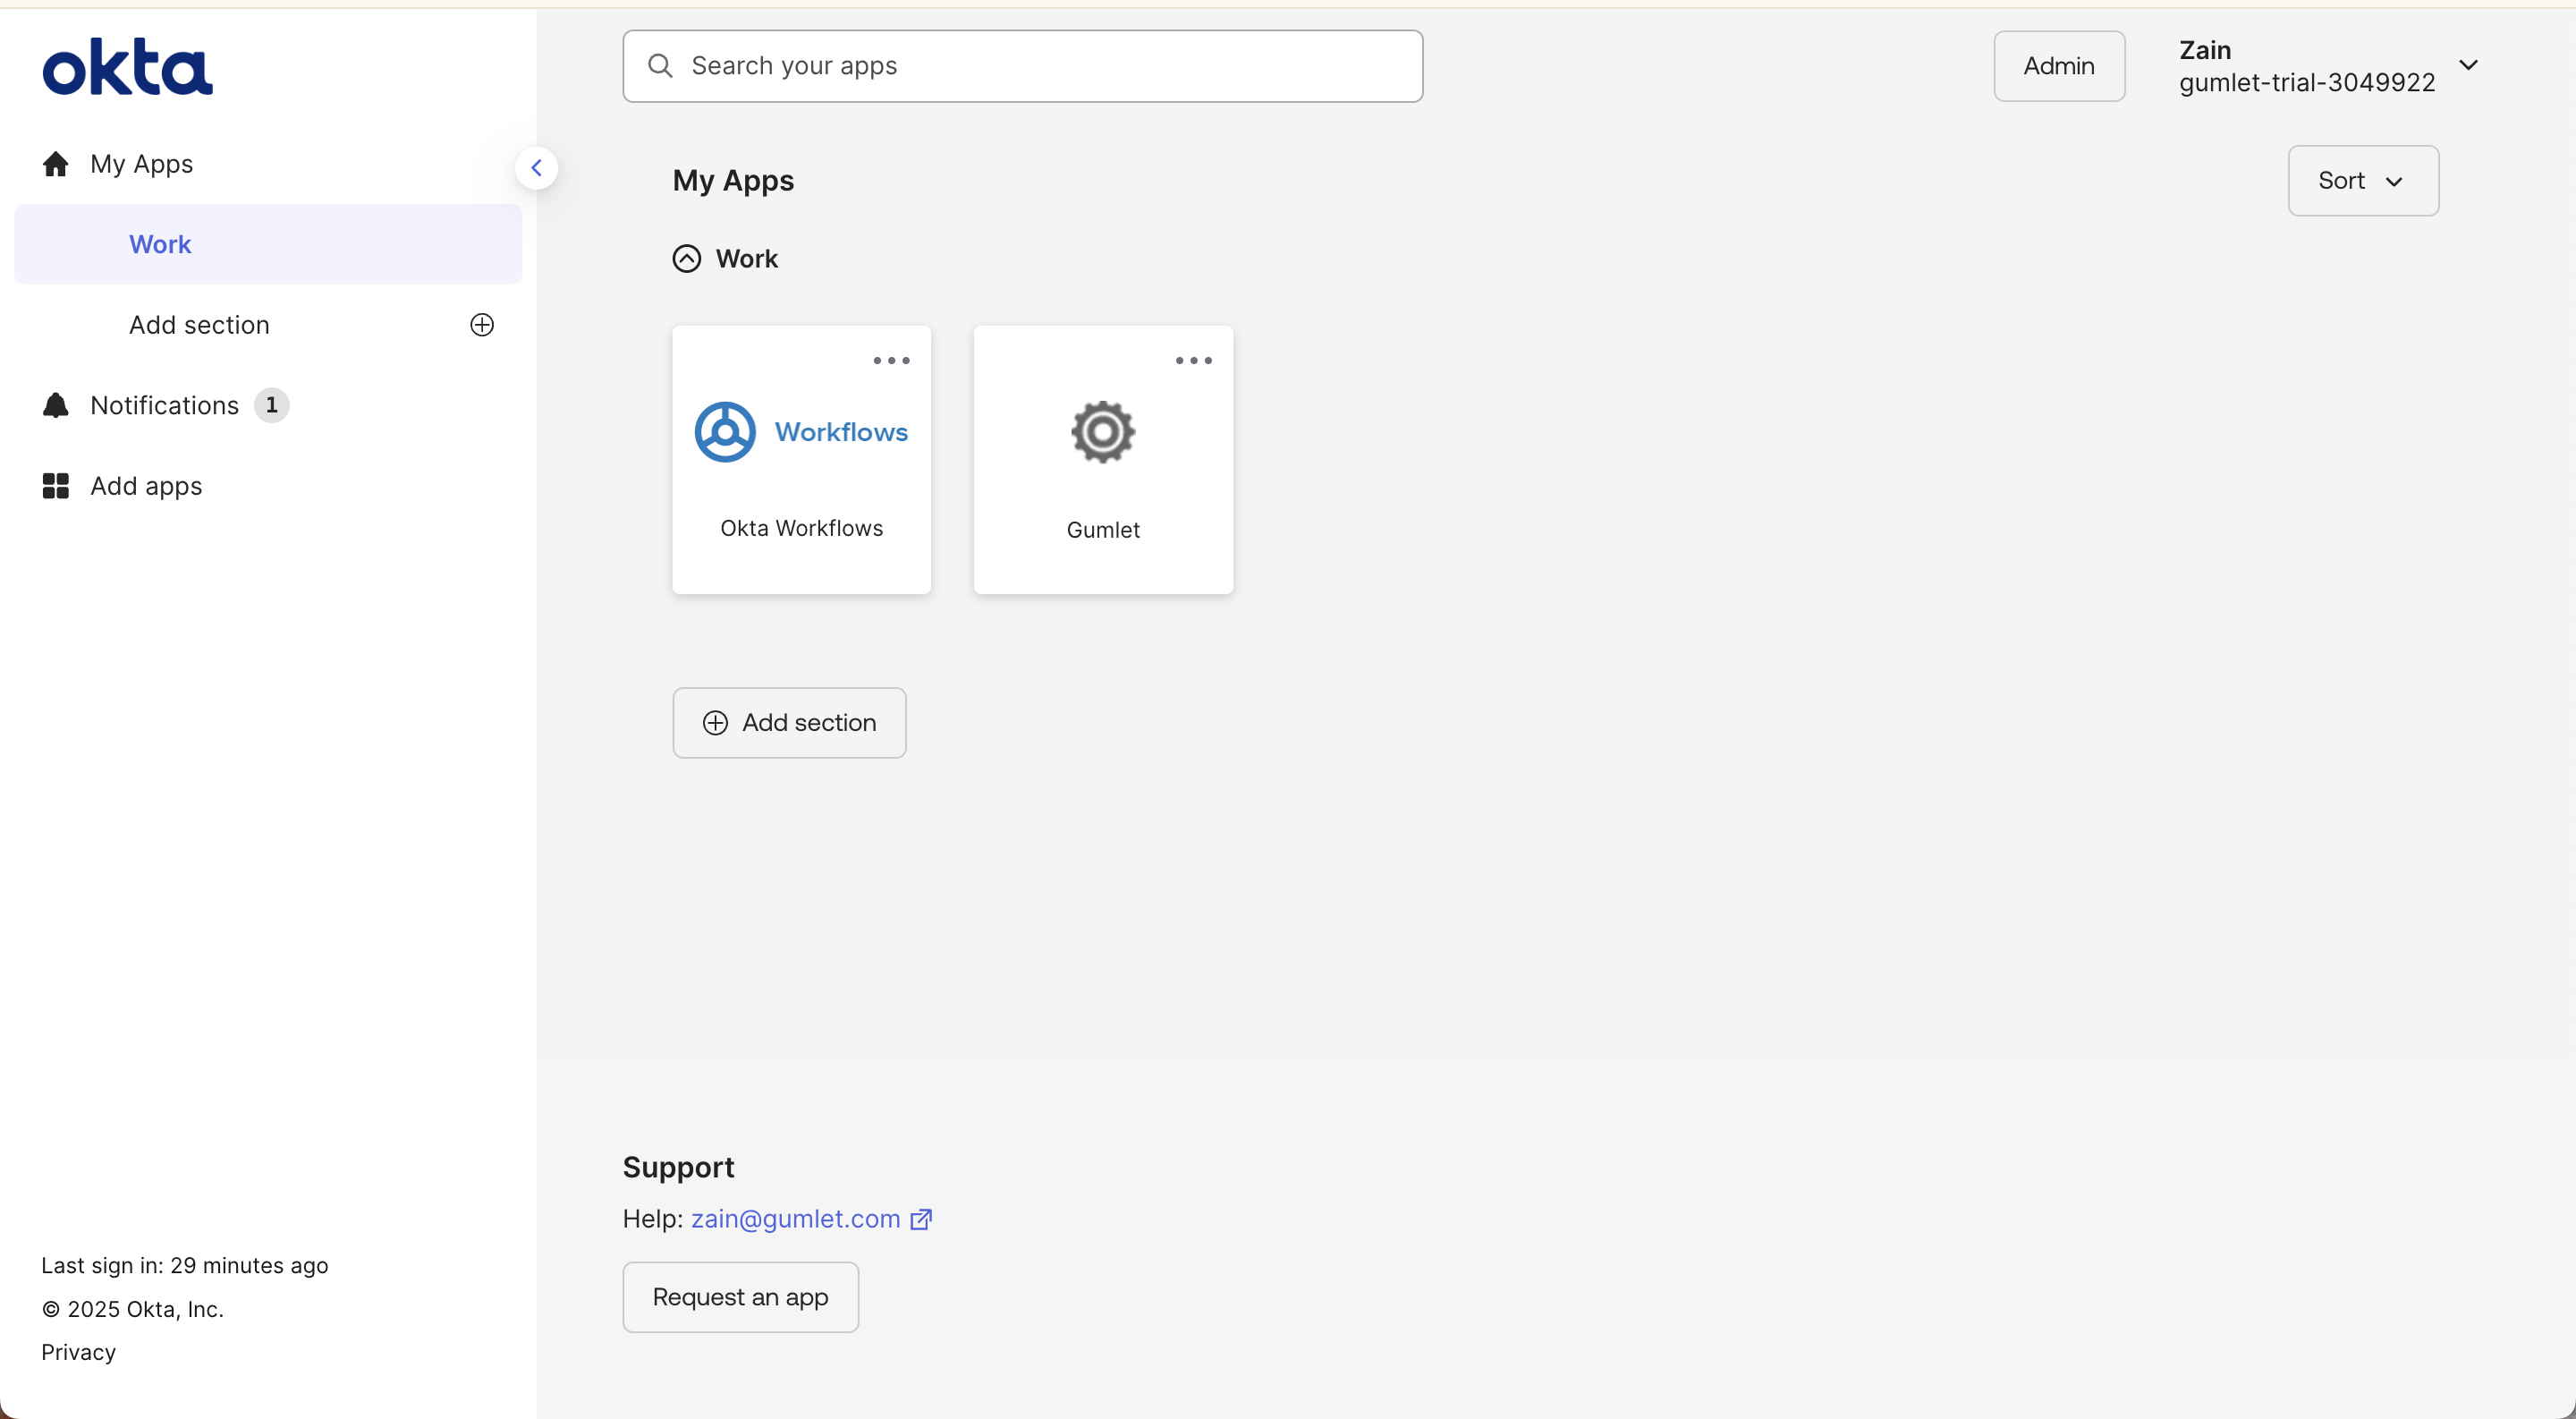The image size is (2576, 1419).
Task: Launch Okta Workflows via its logo
Action: click(801, 432)
